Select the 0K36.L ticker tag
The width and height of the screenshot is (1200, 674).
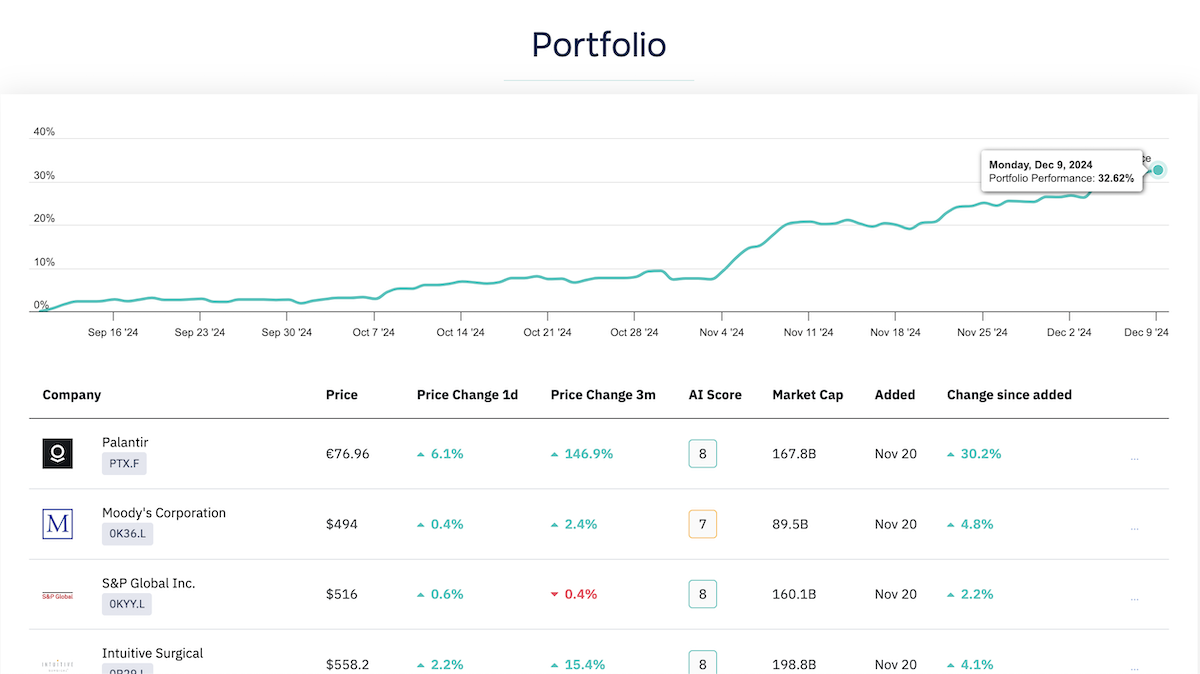127,534
